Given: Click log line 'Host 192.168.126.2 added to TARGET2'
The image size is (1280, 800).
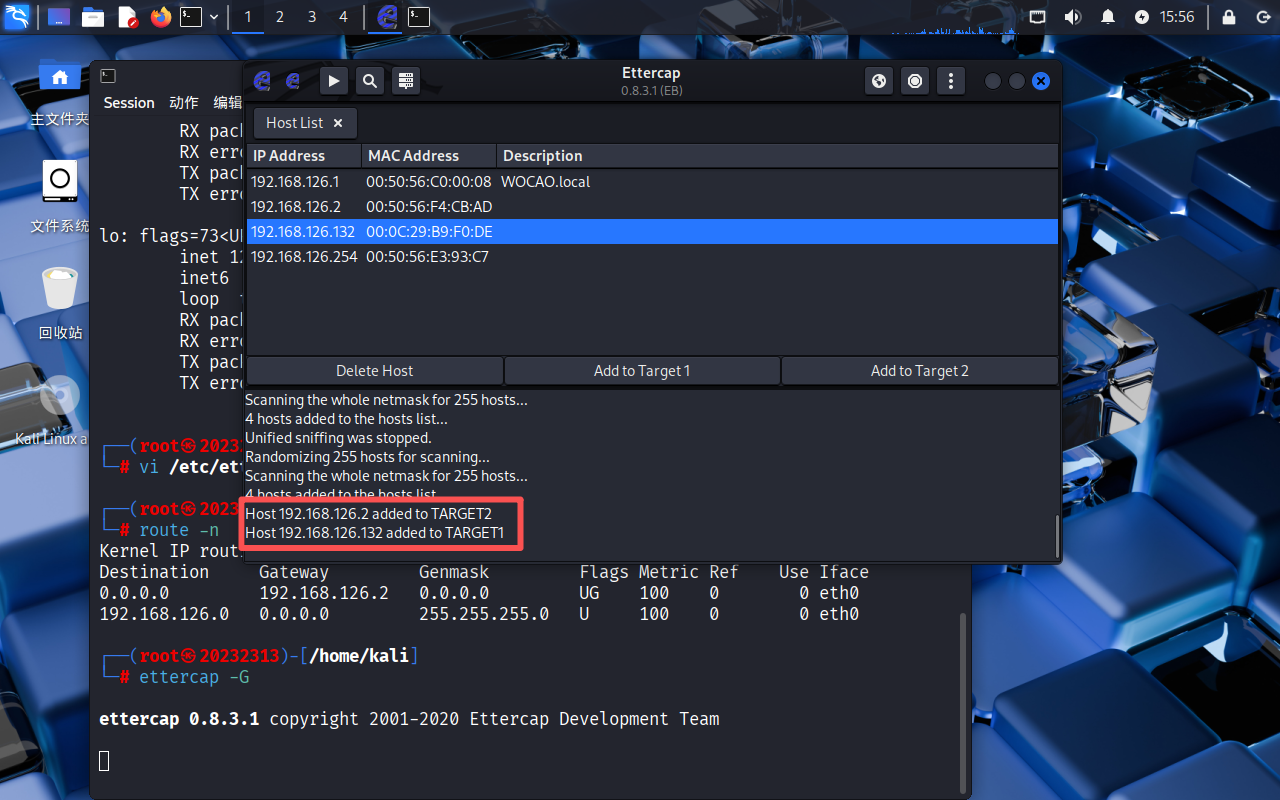Looking at the screenshot, I should coord(368,514).
